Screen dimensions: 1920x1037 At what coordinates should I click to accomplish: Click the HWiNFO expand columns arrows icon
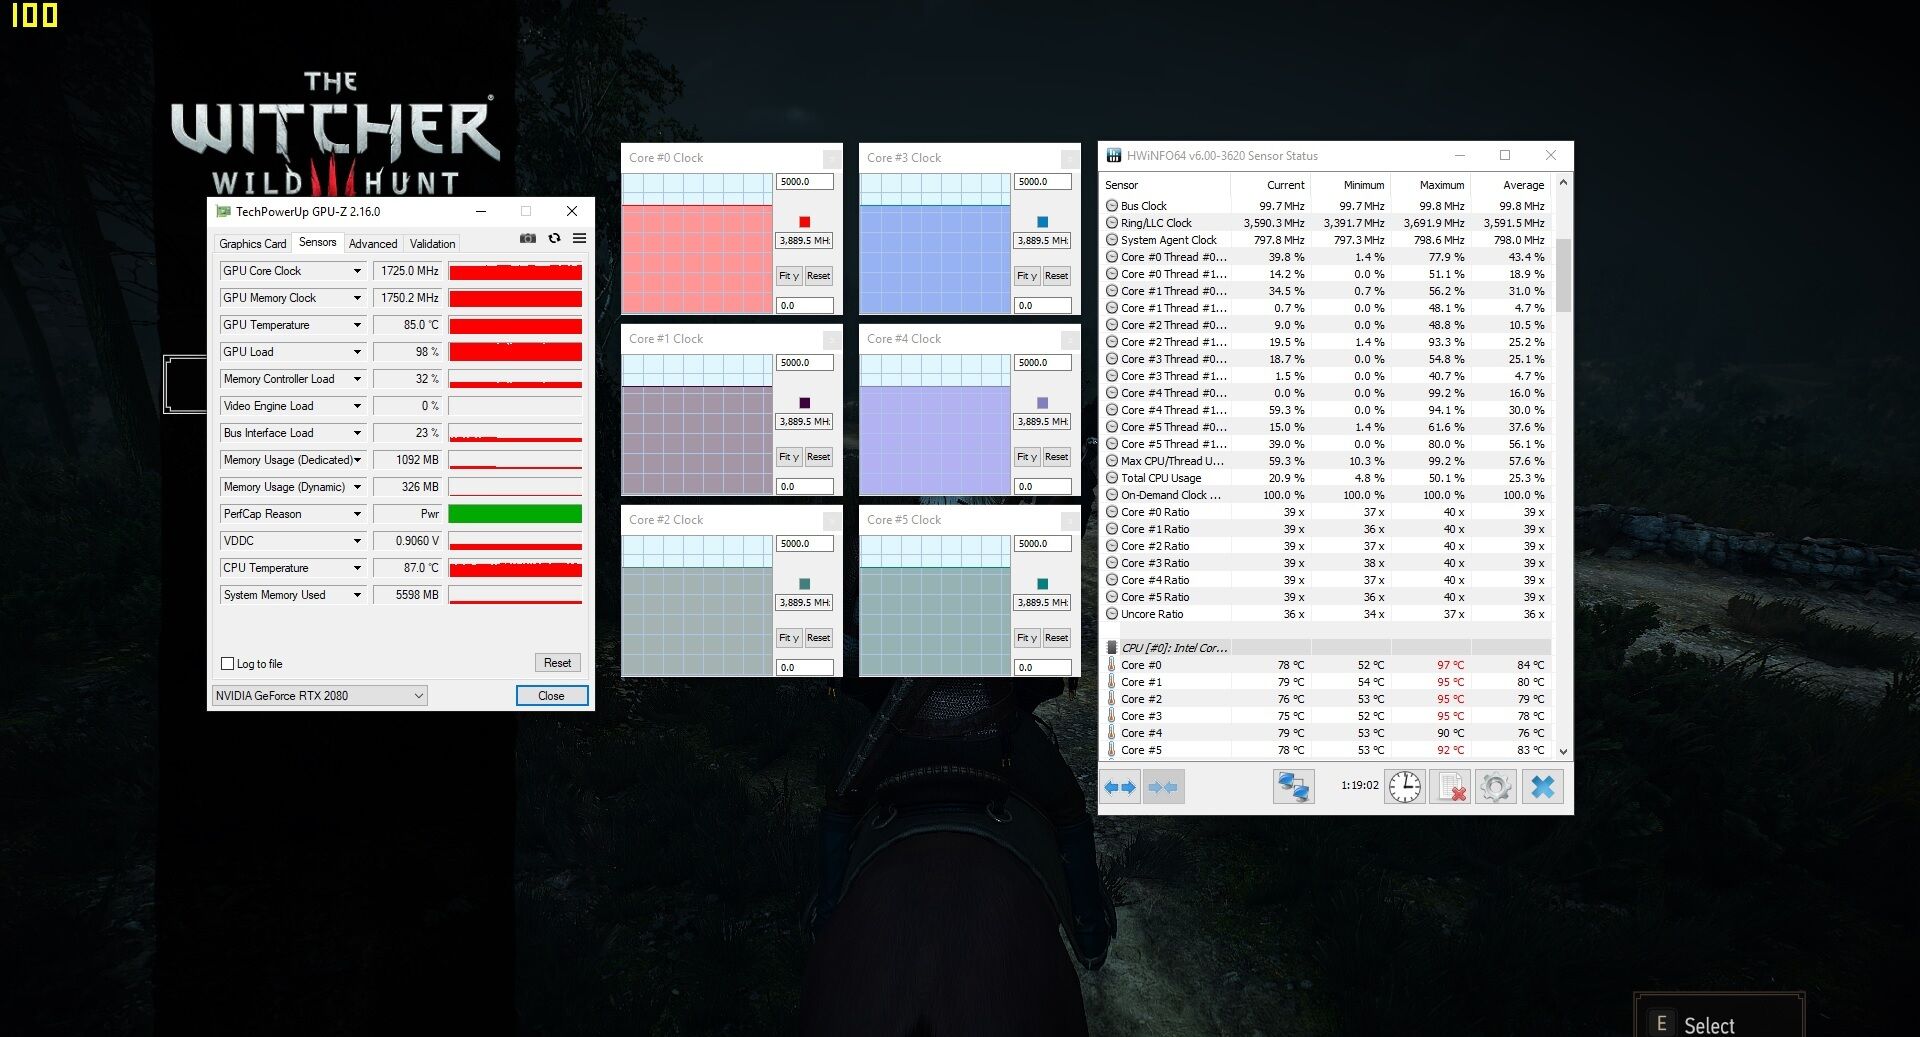[x=1120, y=787]
